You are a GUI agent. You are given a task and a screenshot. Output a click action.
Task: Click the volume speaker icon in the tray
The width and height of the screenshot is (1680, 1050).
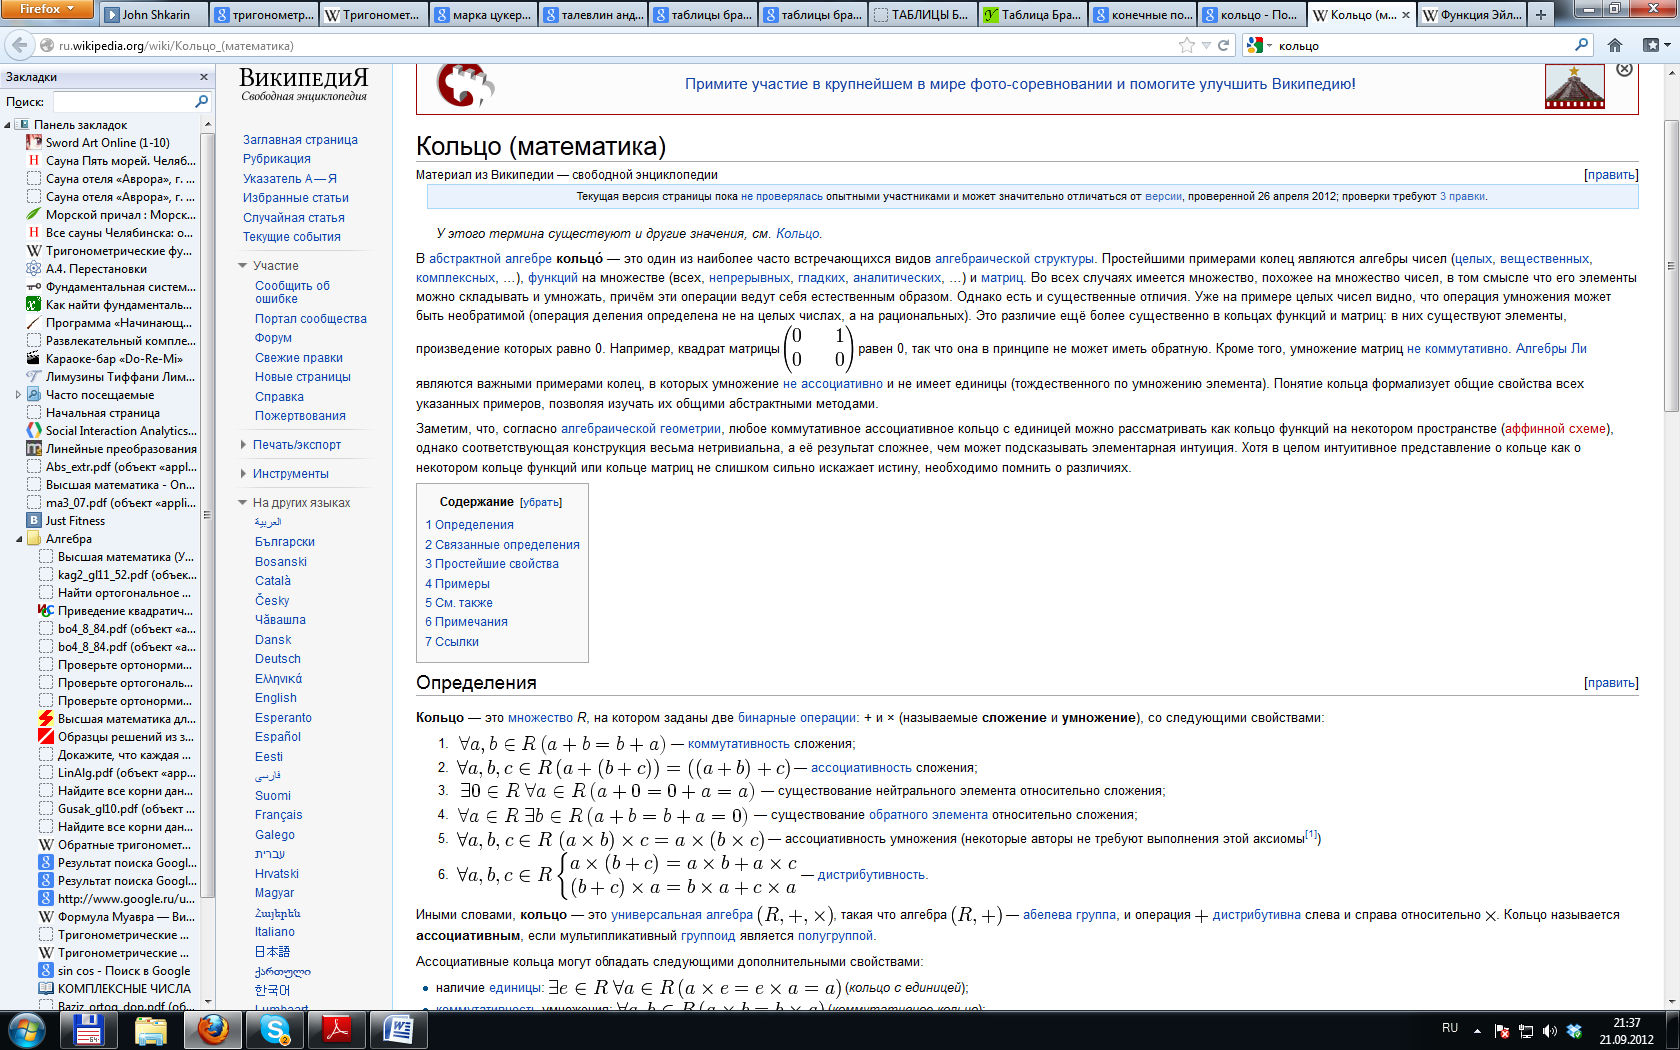[1550, 1030]
